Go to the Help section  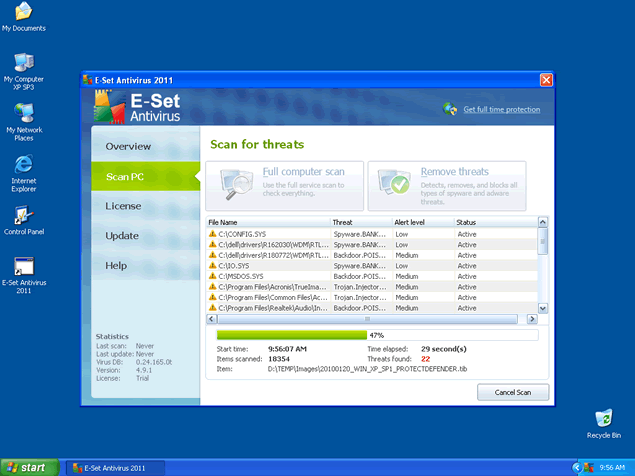coord(116,266)
